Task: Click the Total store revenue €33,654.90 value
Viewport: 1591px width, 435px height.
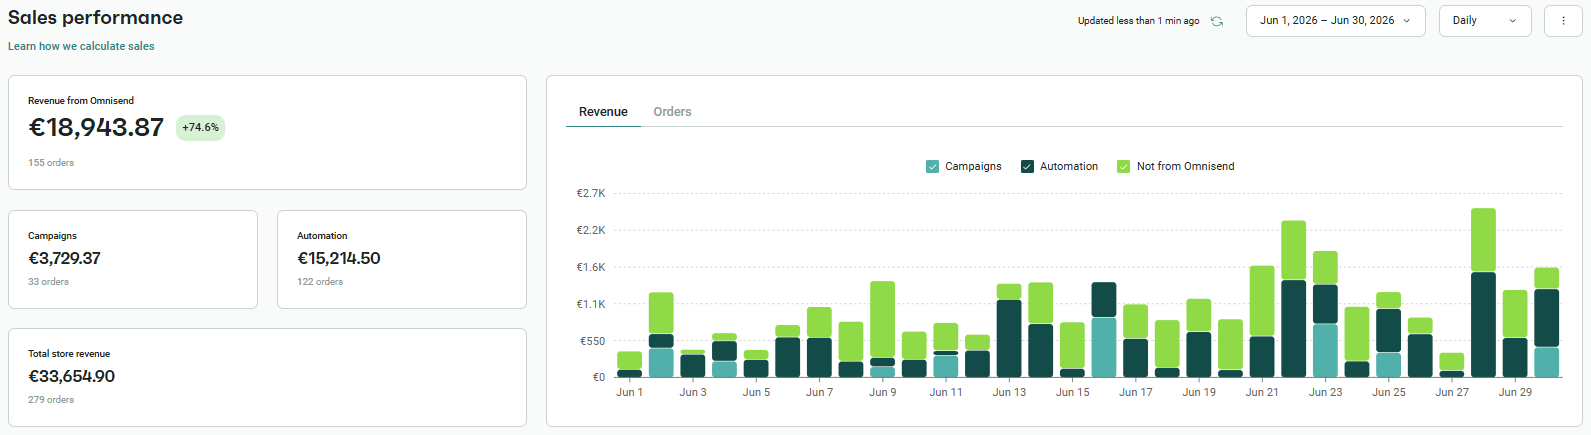Action: pyautogui.click(x=71, y=377)
